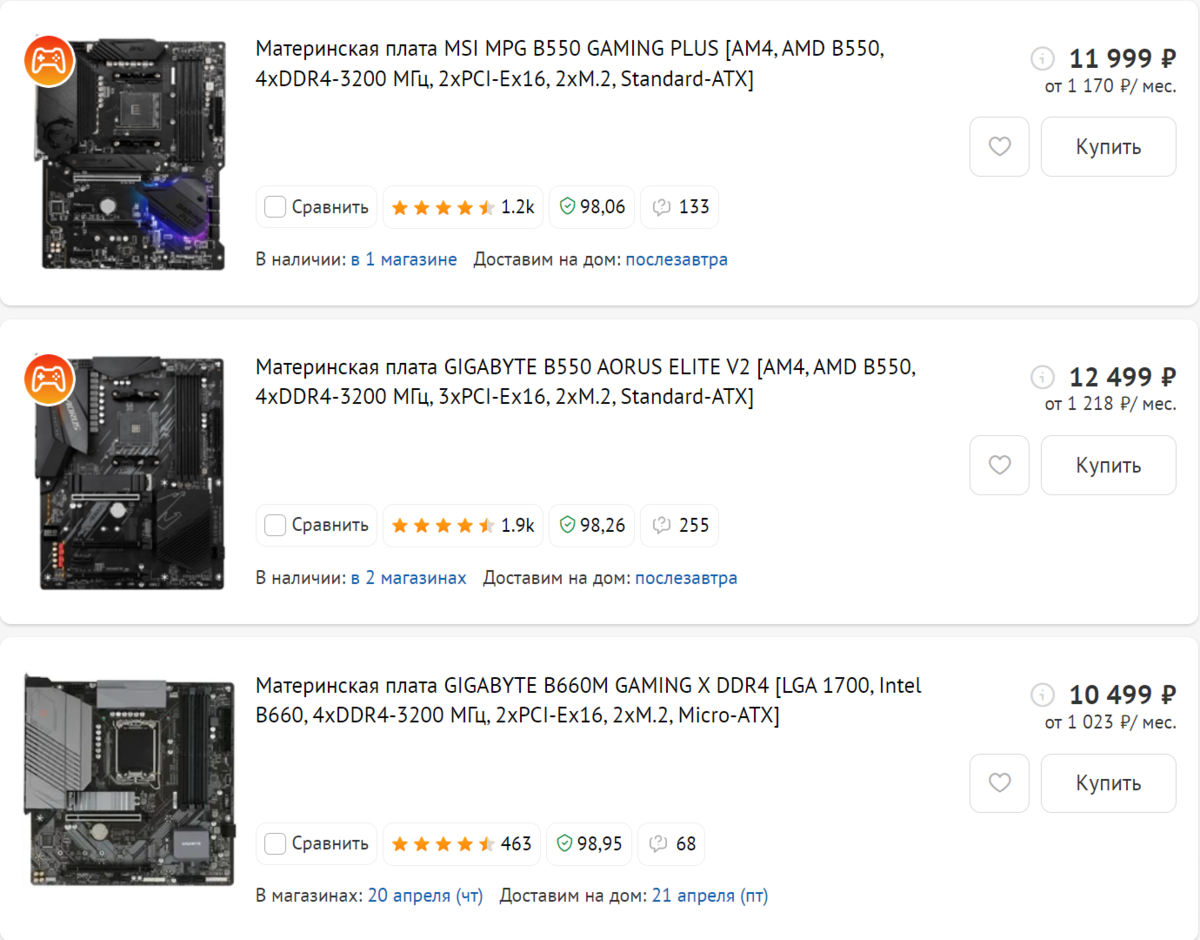
Task: Open the '20 апреля (чт)' store pickup link
Action: (x=425, y=896)
